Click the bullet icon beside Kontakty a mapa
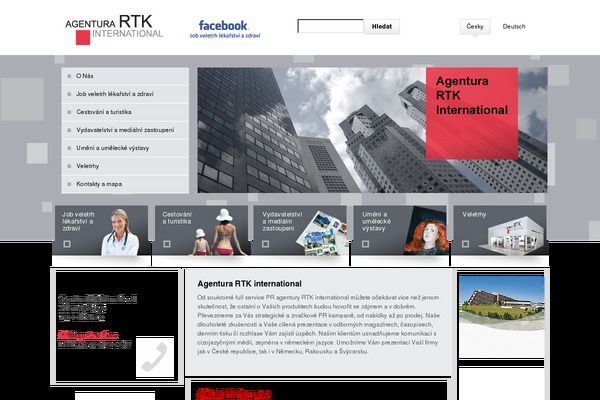Viewport: 600px width, 400px height. 69,184
